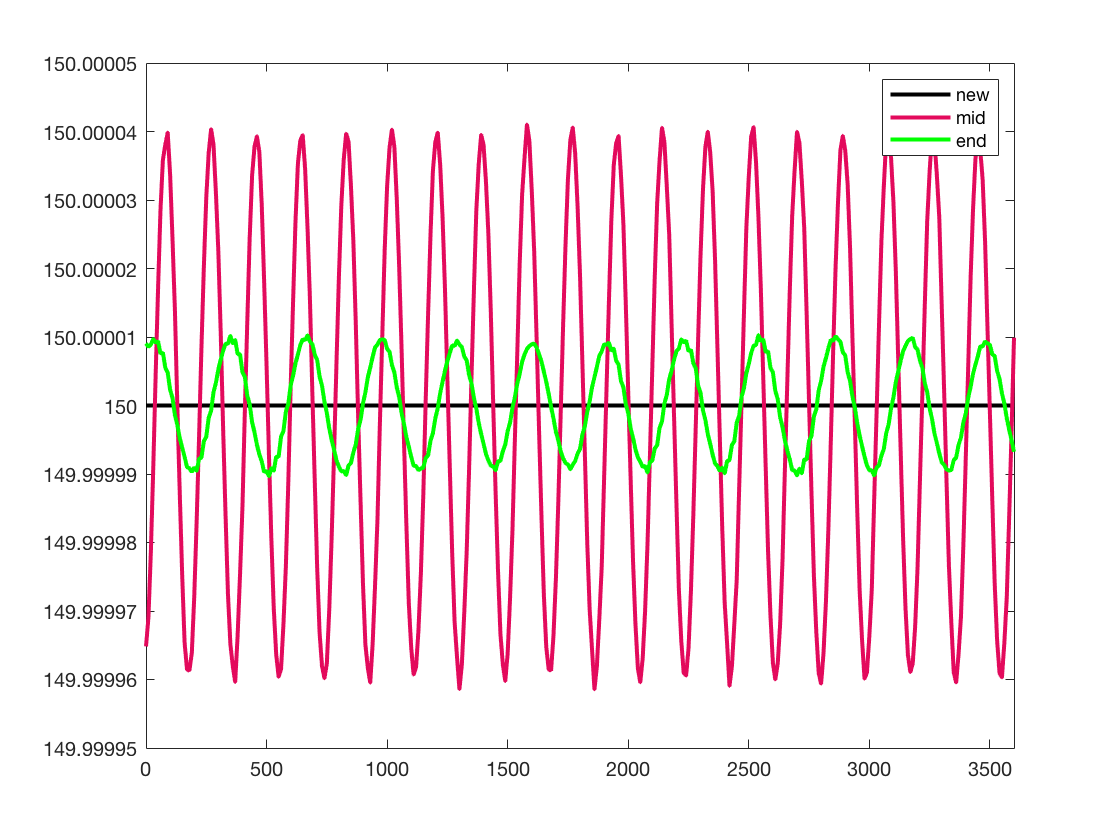Click y-axis tick label 150.00005
1120x840 pixels.
tap(90, 64)
